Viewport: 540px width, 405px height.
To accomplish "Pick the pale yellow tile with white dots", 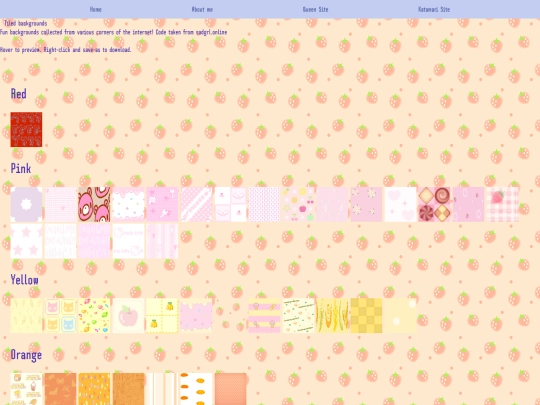I will pyautogui.click(x=401, y=316).
